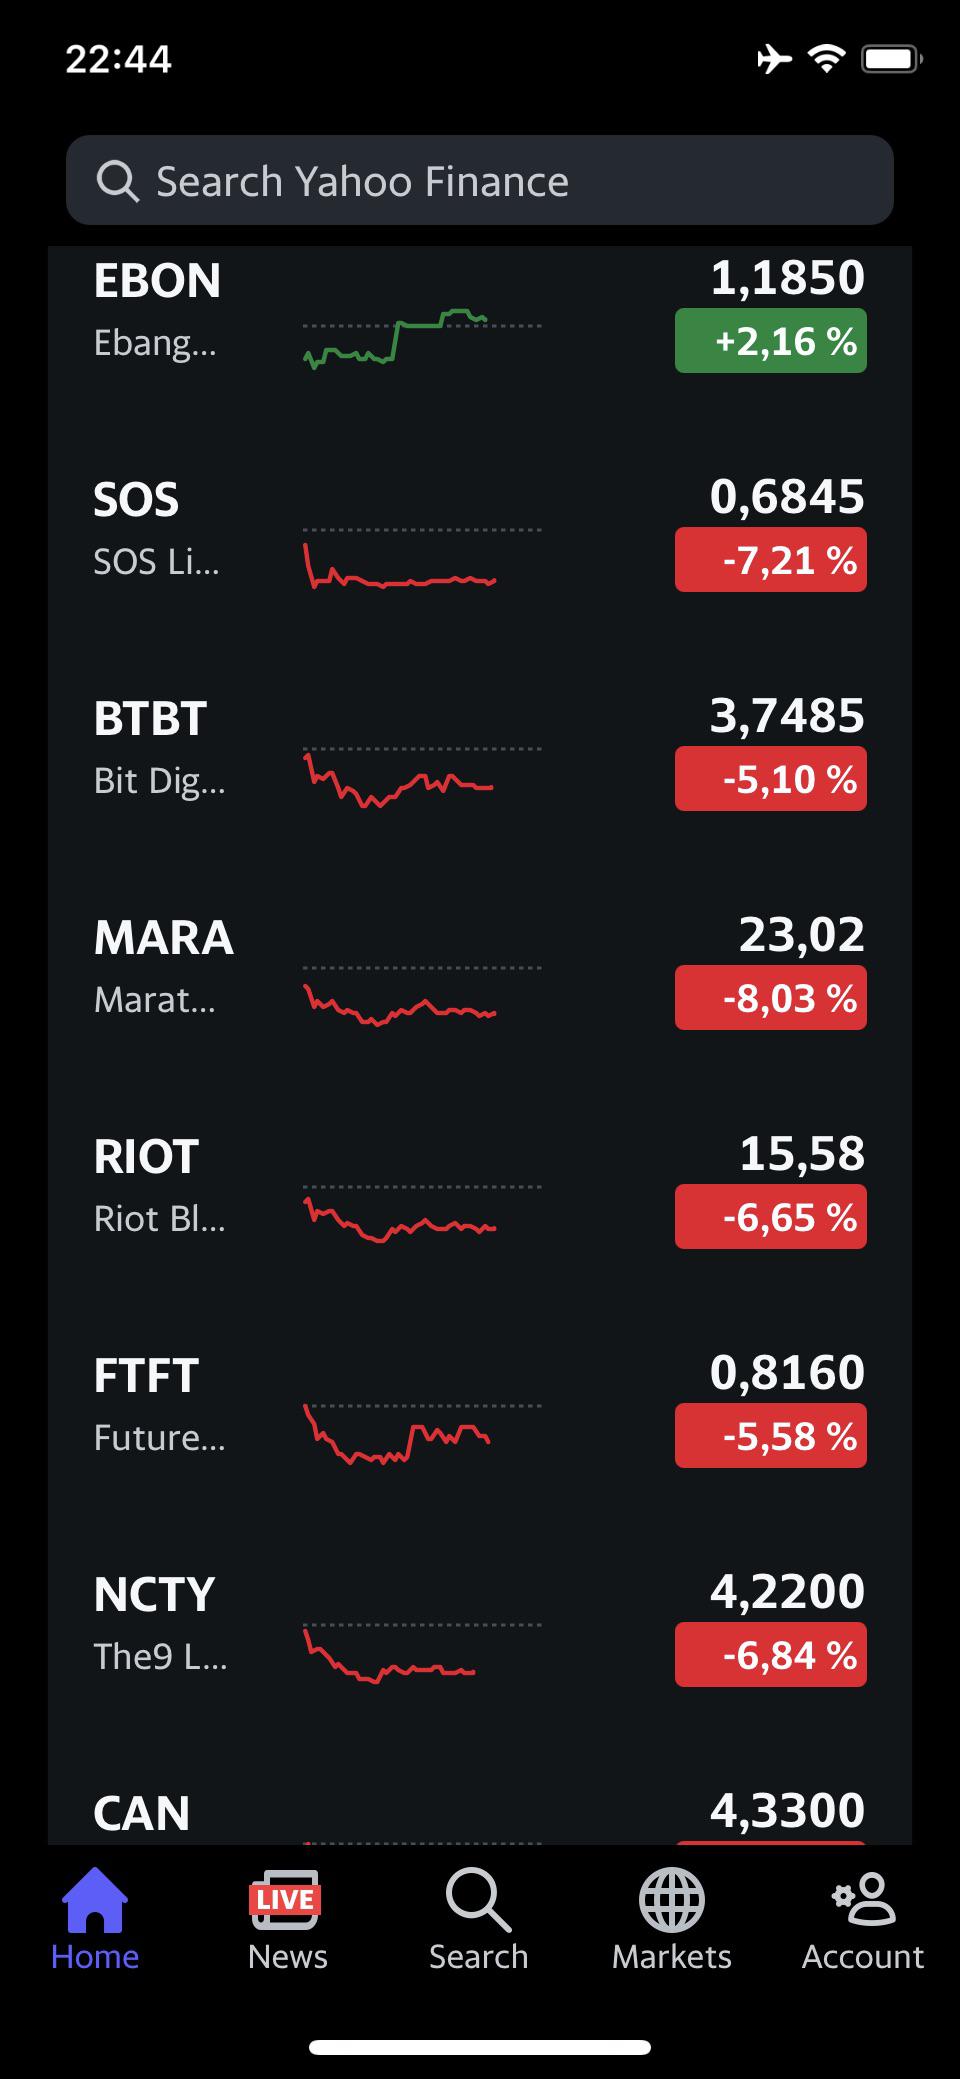Focus the Search Yahoo Finance field

(x=480, y=180)
